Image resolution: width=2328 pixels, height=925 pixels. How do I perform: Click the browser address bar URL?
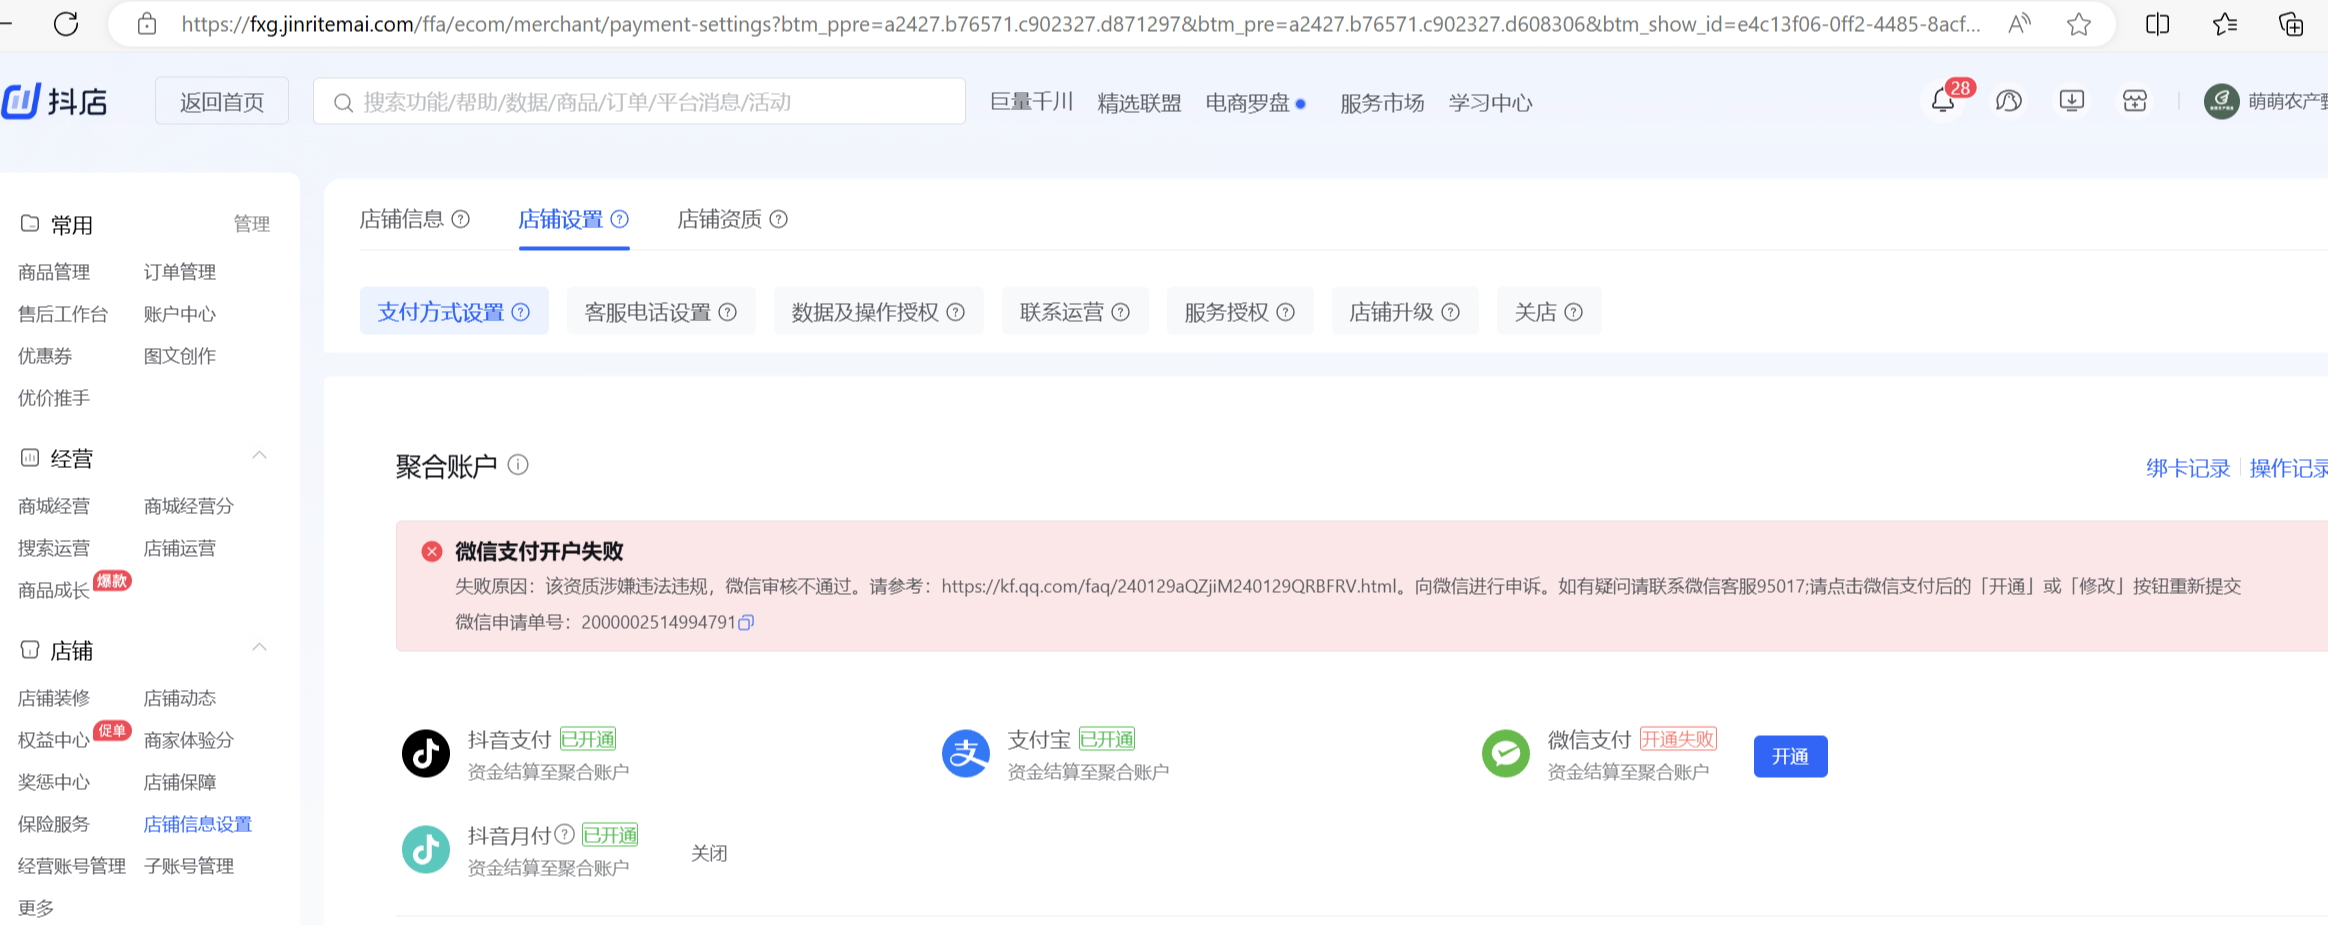pos(1080,24)
